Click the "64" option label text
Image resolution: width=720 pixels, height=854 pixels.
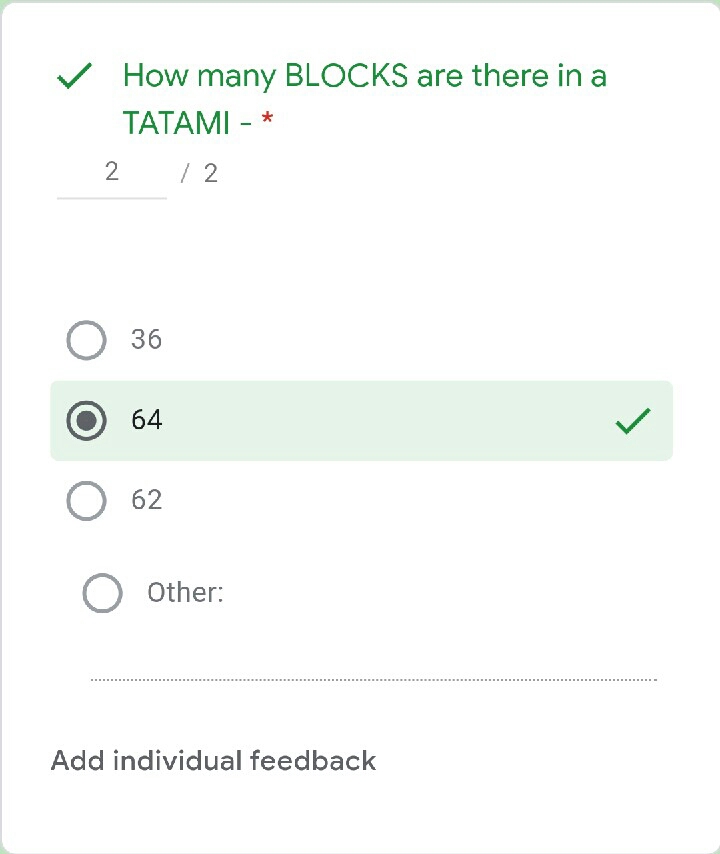click(x=146, y=421)
